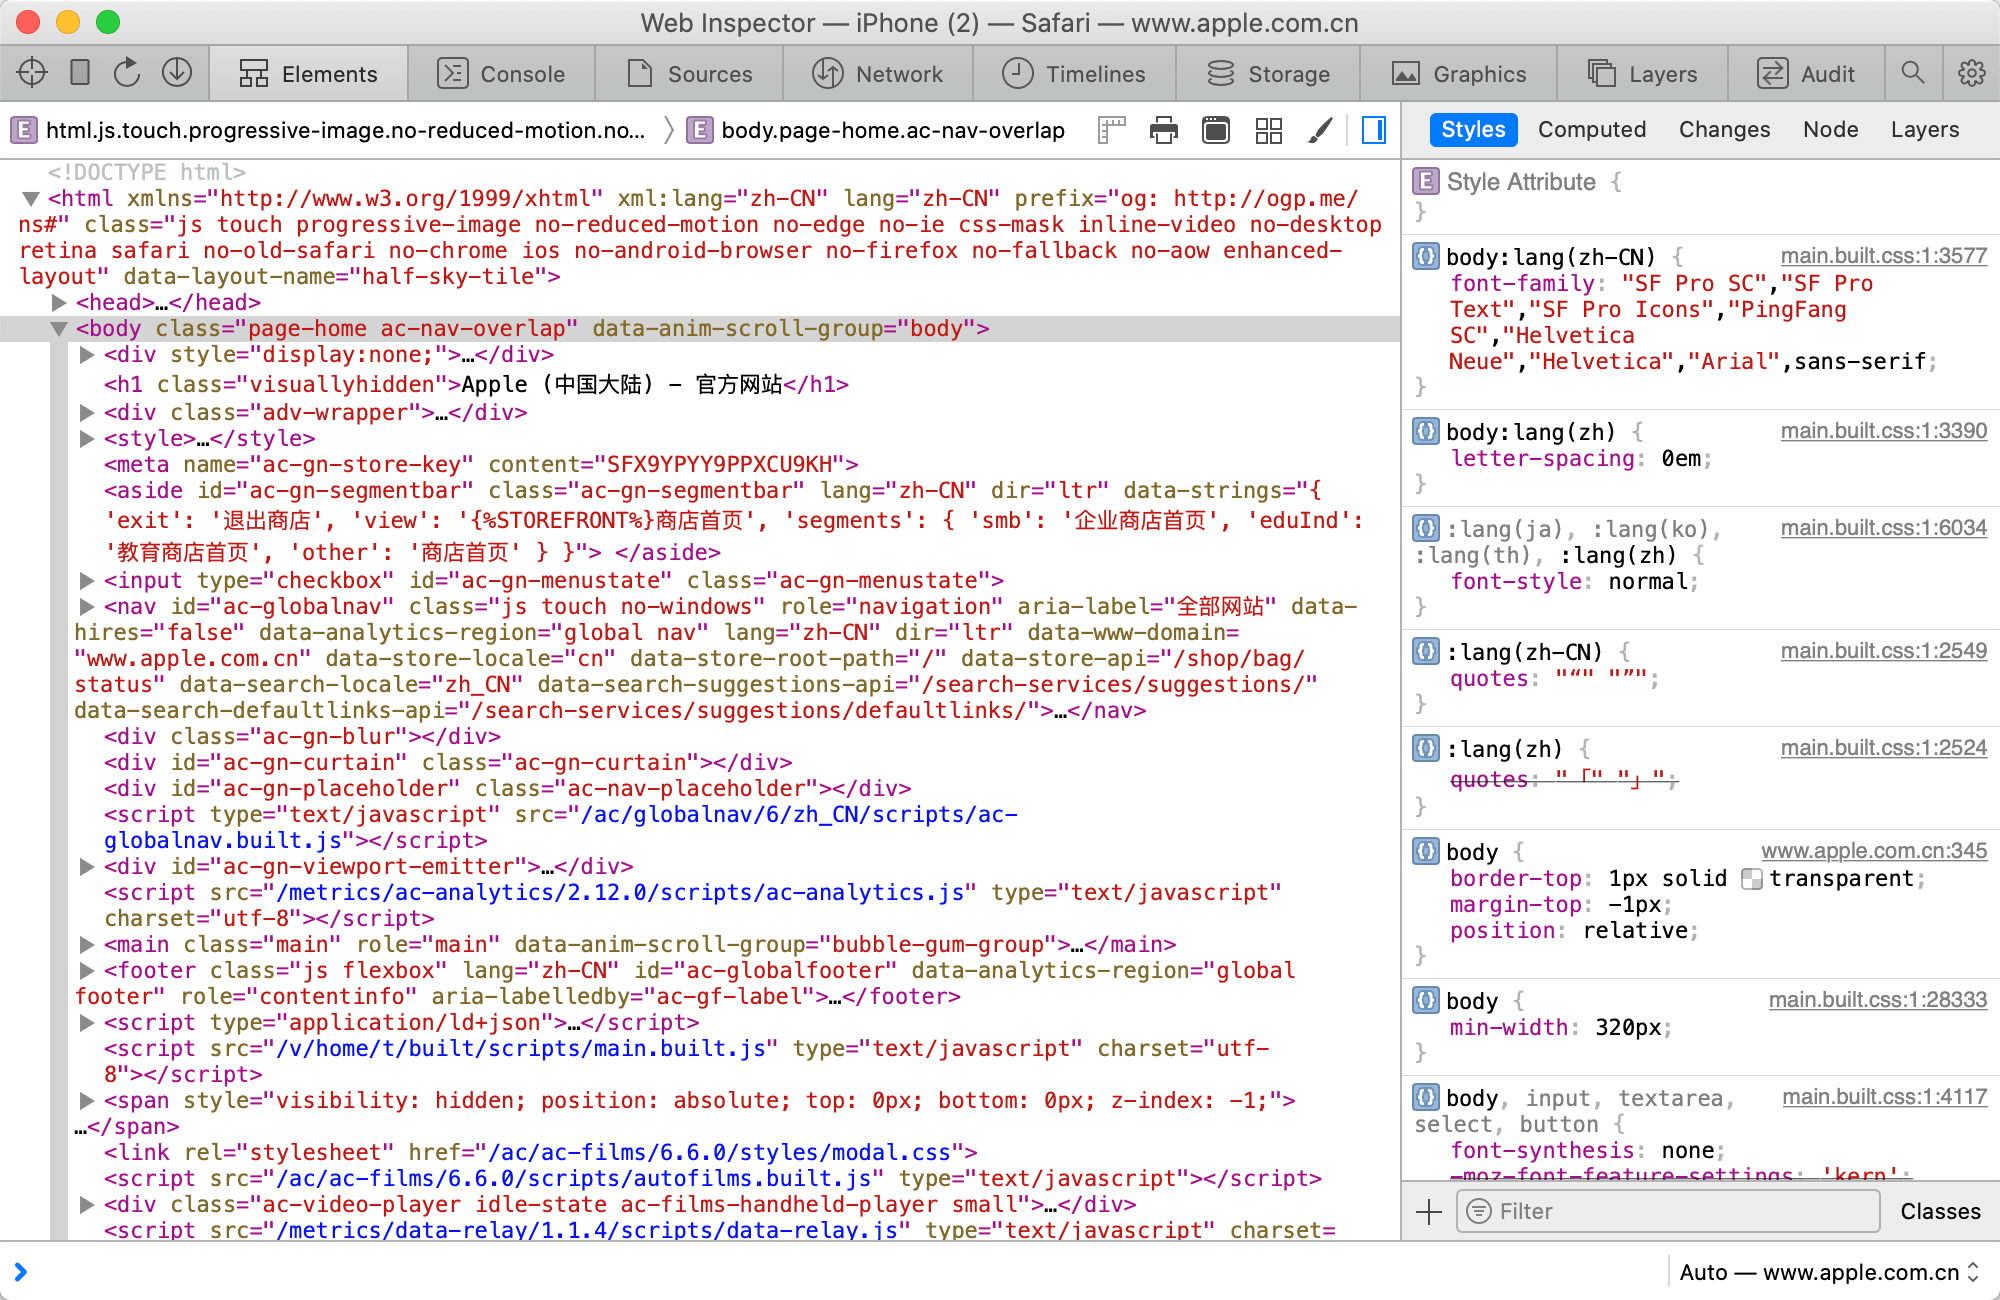Expand the ac-gn-viewport-emitter div
2000x1300 pixels.
(87, 866)
